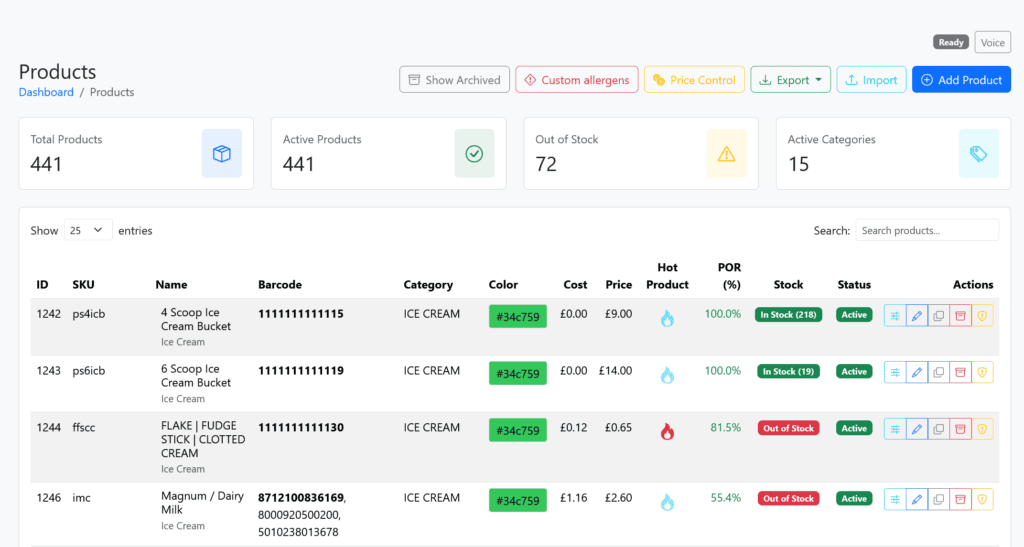
Task: Click the £14.00 price cell
Action: [615, 371]
